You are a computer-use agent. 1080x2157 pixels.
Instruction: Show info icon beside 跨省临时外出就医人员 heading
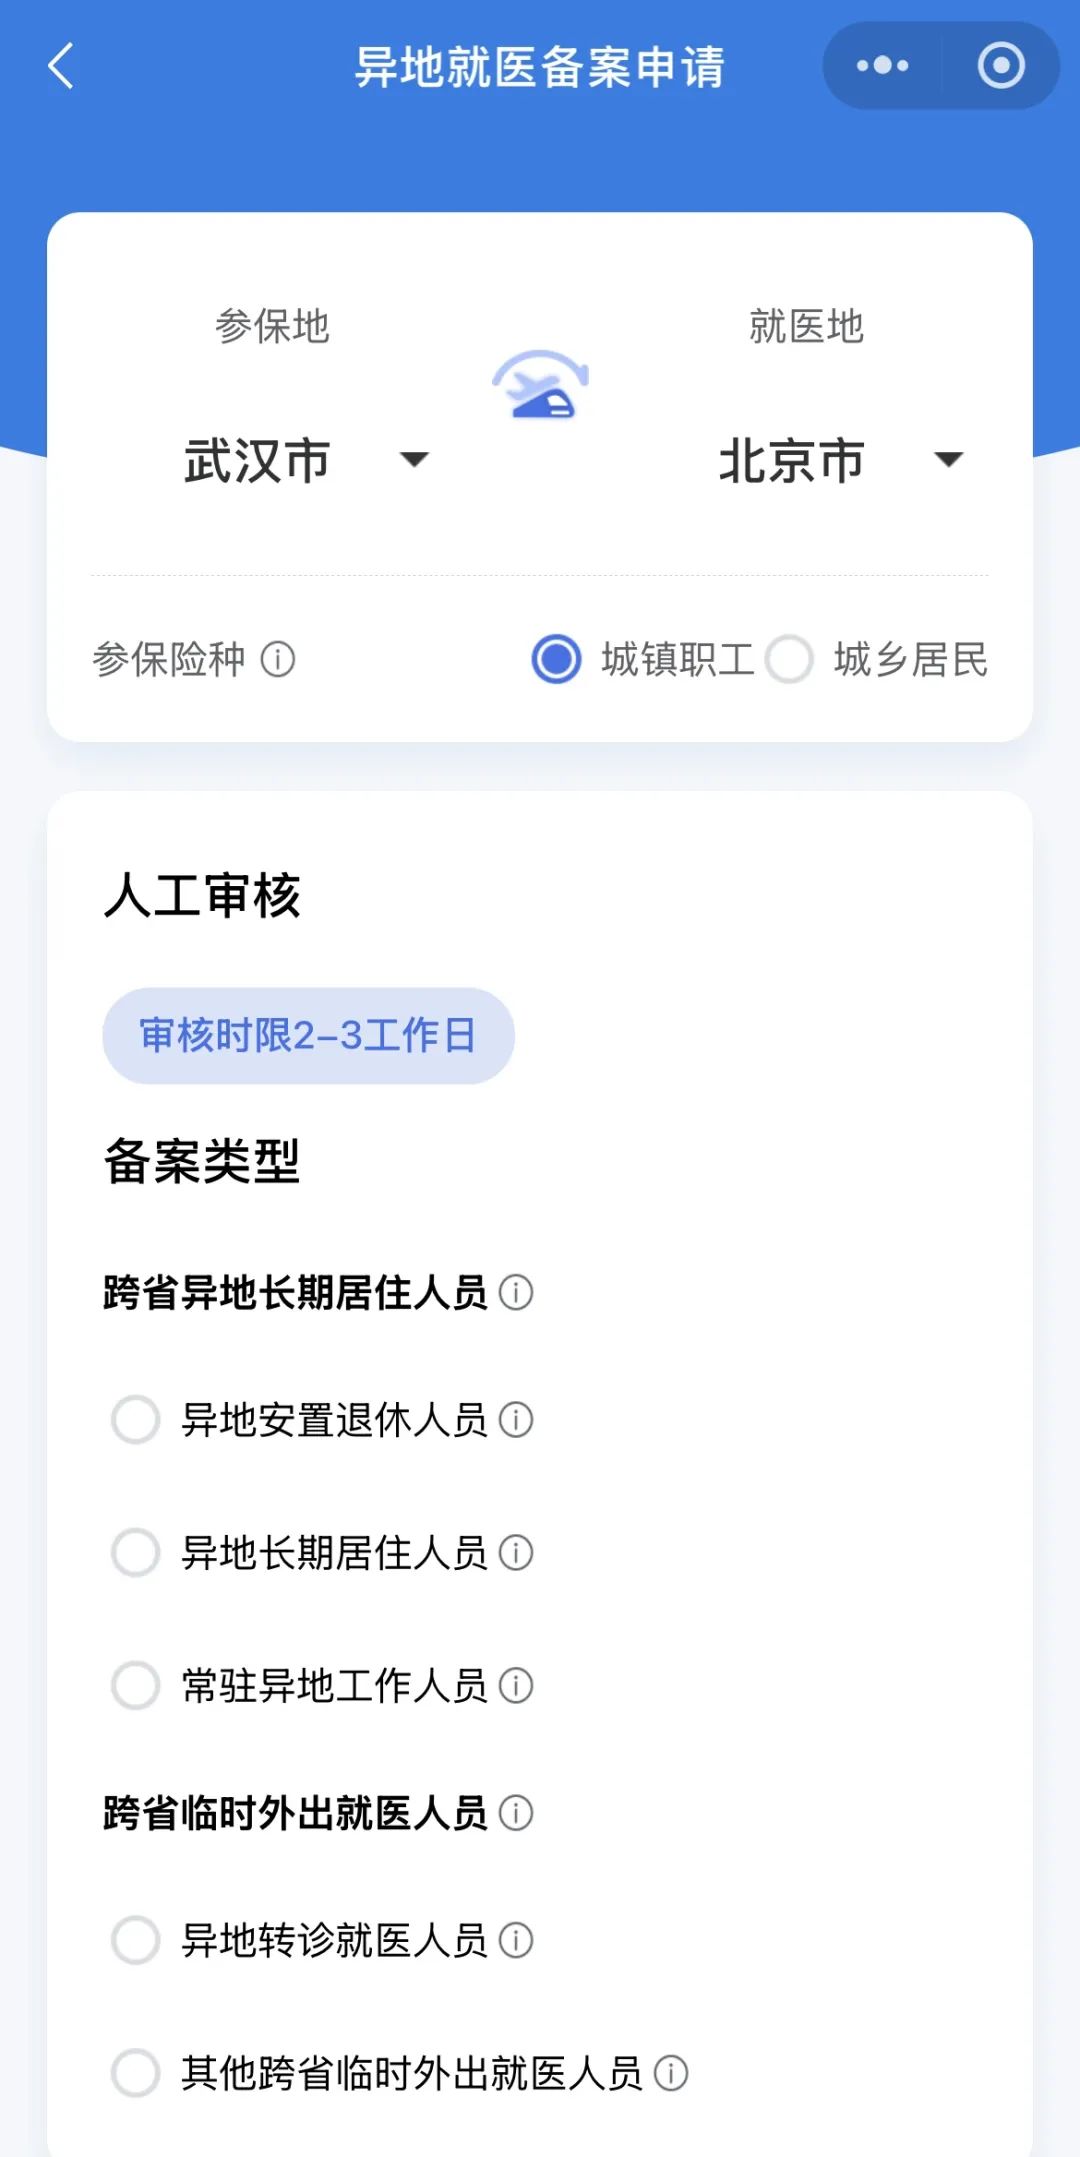(516, 1813)
